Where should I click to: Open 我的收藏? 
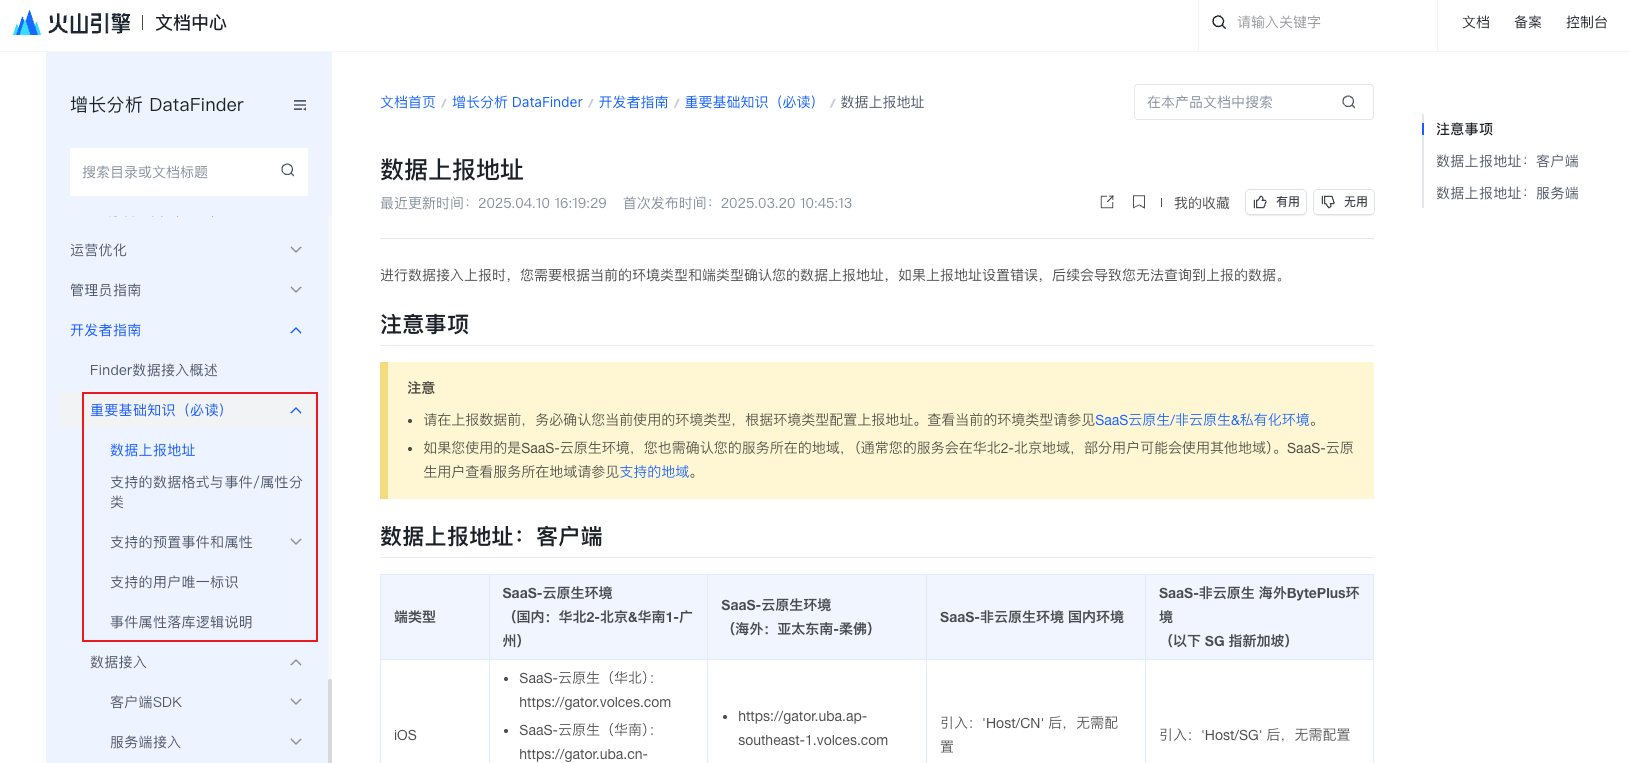1201,203
